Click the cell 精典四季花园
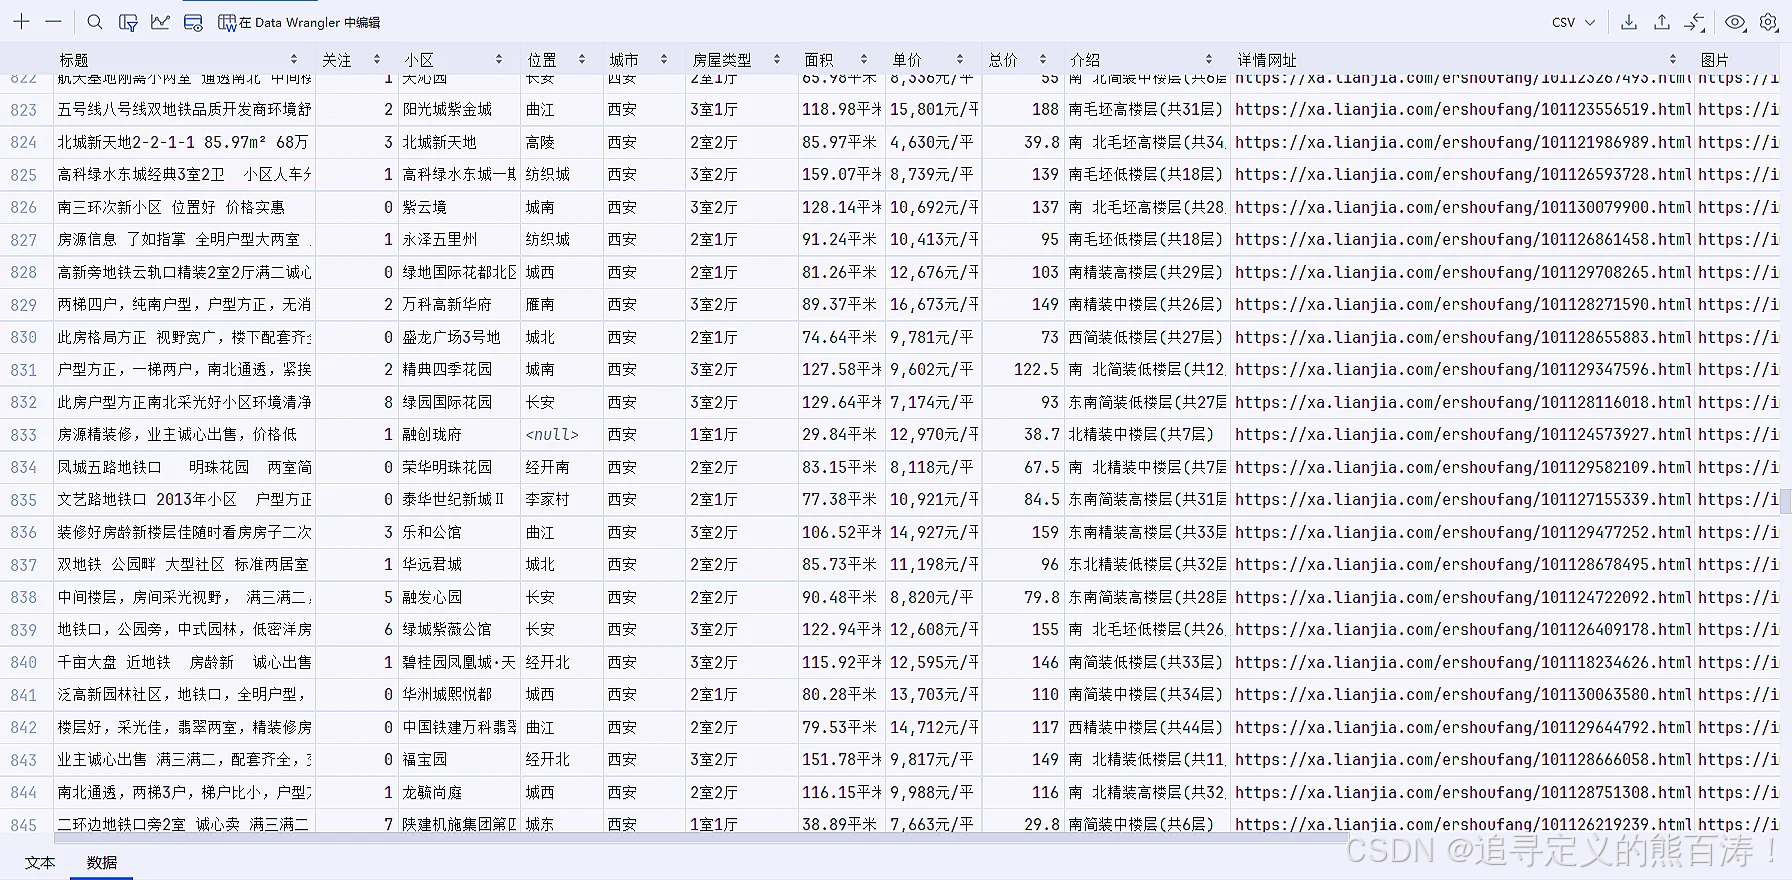1792x880 pixels. click(x=459, y=370)
